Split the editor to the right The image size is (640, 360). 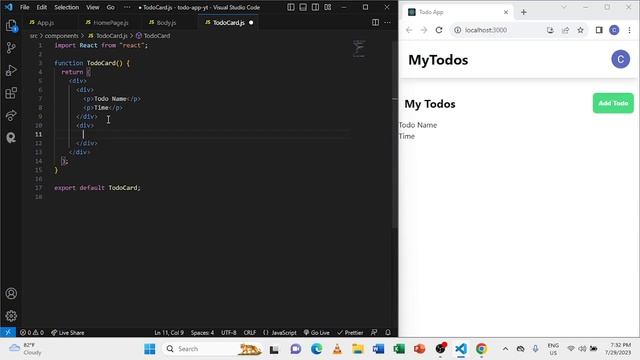(x=375, y=22)
